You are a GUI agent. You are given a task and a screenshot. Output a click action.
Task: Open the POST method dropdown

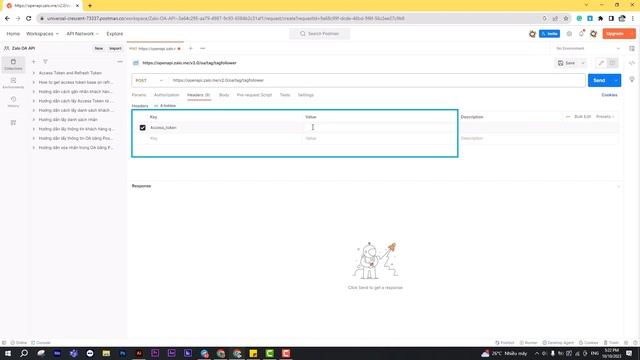149,80
